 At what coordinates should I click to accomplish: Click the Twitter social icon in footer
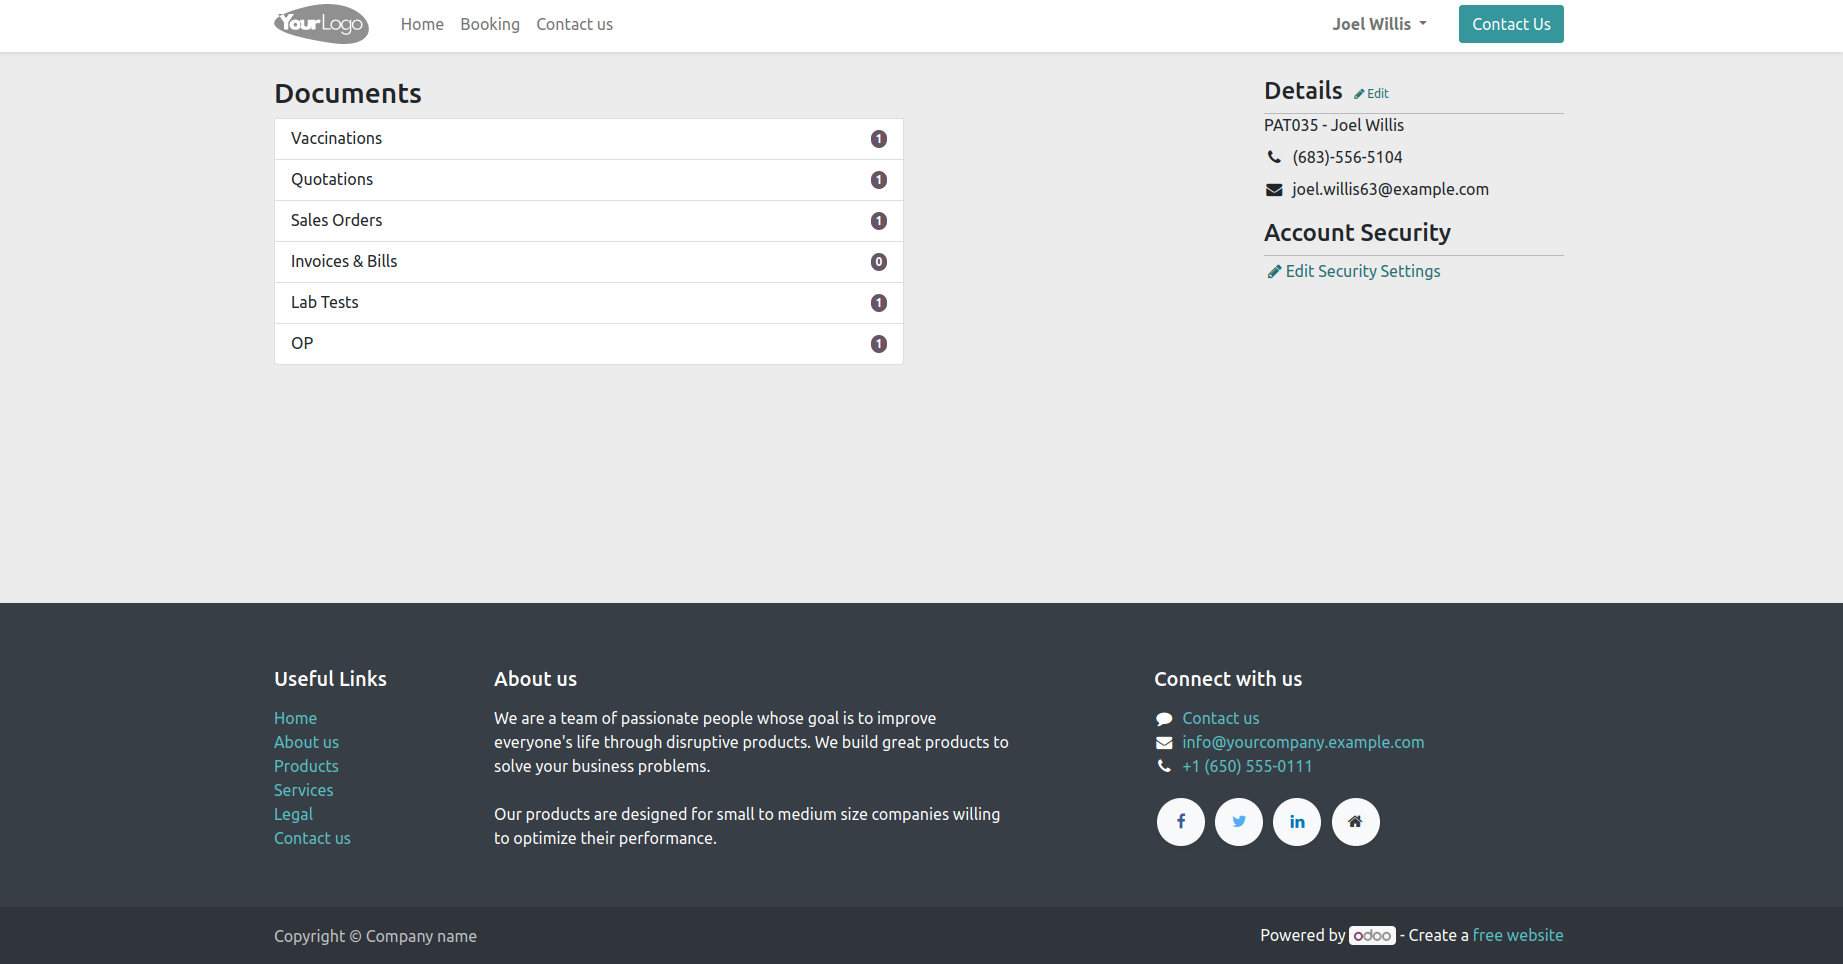(1239, 822)
